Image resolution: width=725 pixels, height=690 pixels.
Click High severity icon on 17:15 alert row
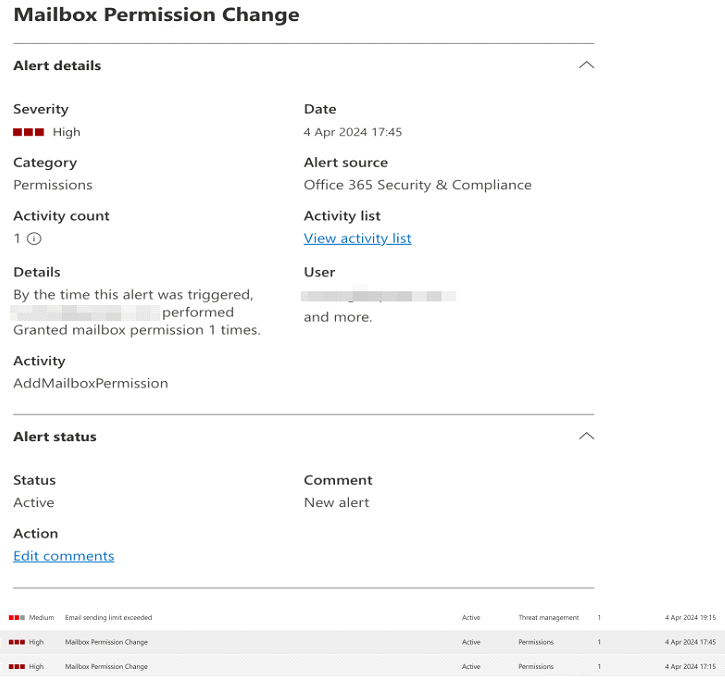click(x=16, y=666)
